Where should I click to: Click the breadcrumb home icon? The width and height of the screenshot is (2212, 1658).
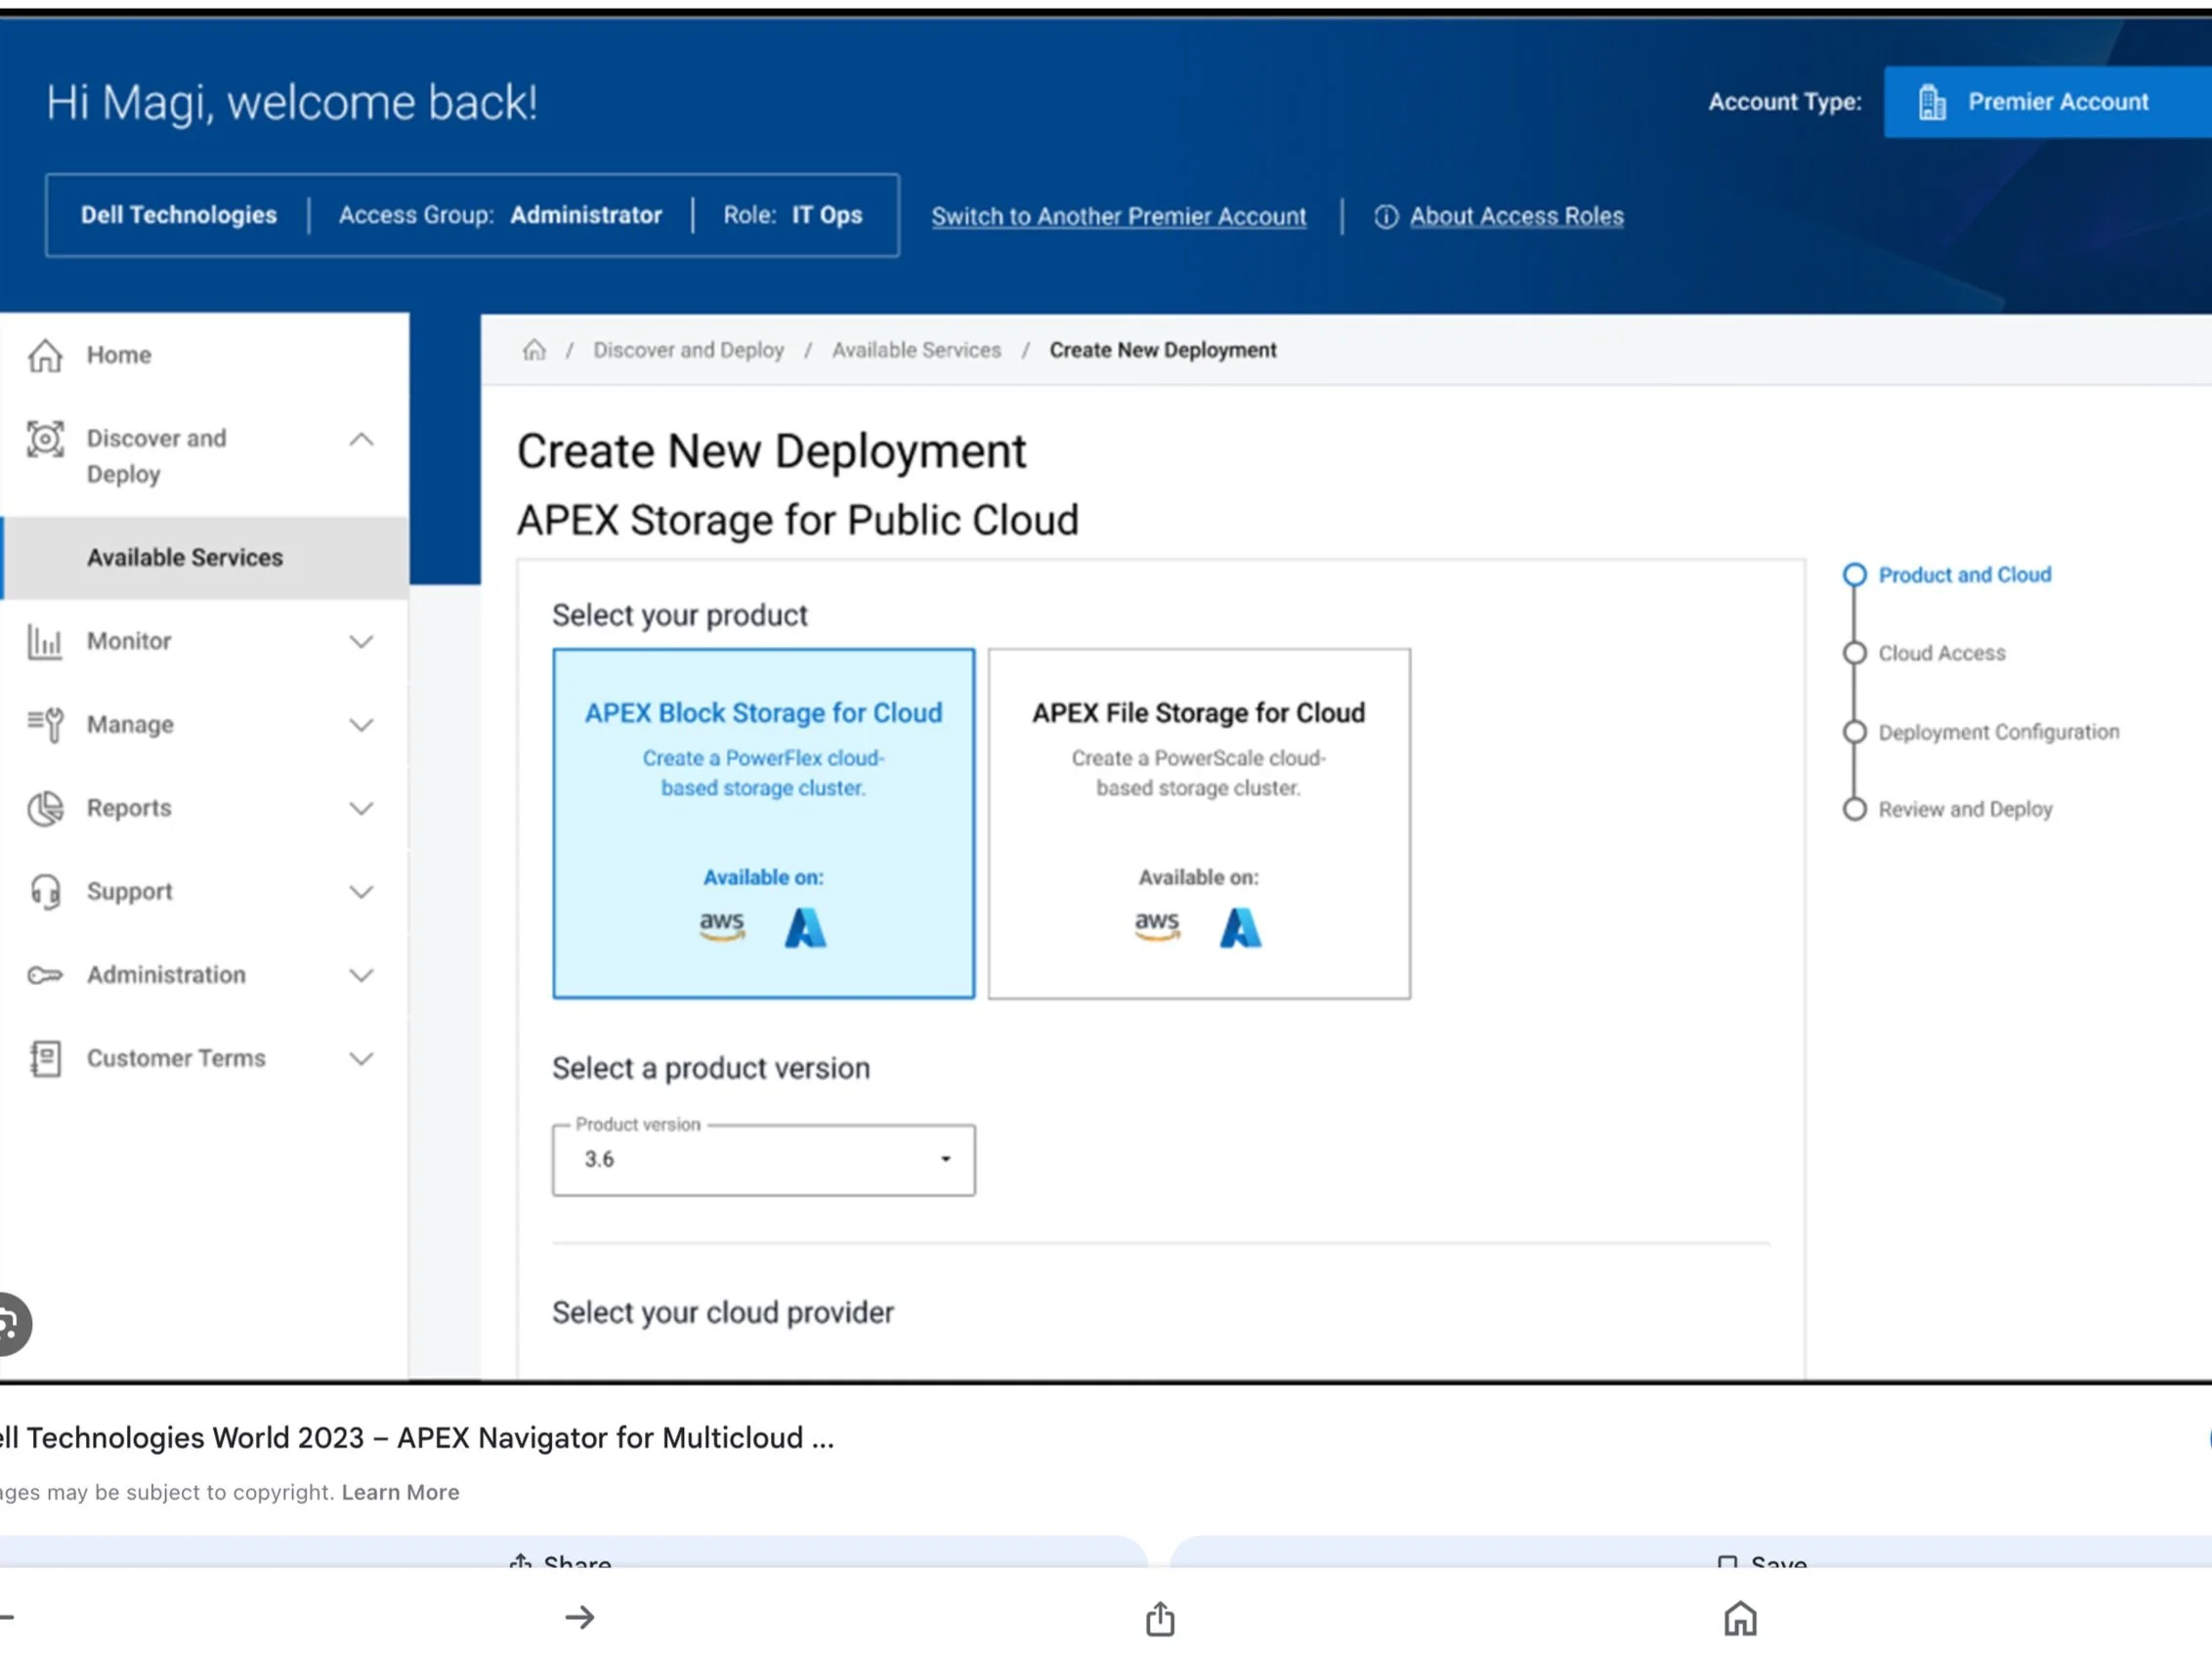tap(534, 350)
